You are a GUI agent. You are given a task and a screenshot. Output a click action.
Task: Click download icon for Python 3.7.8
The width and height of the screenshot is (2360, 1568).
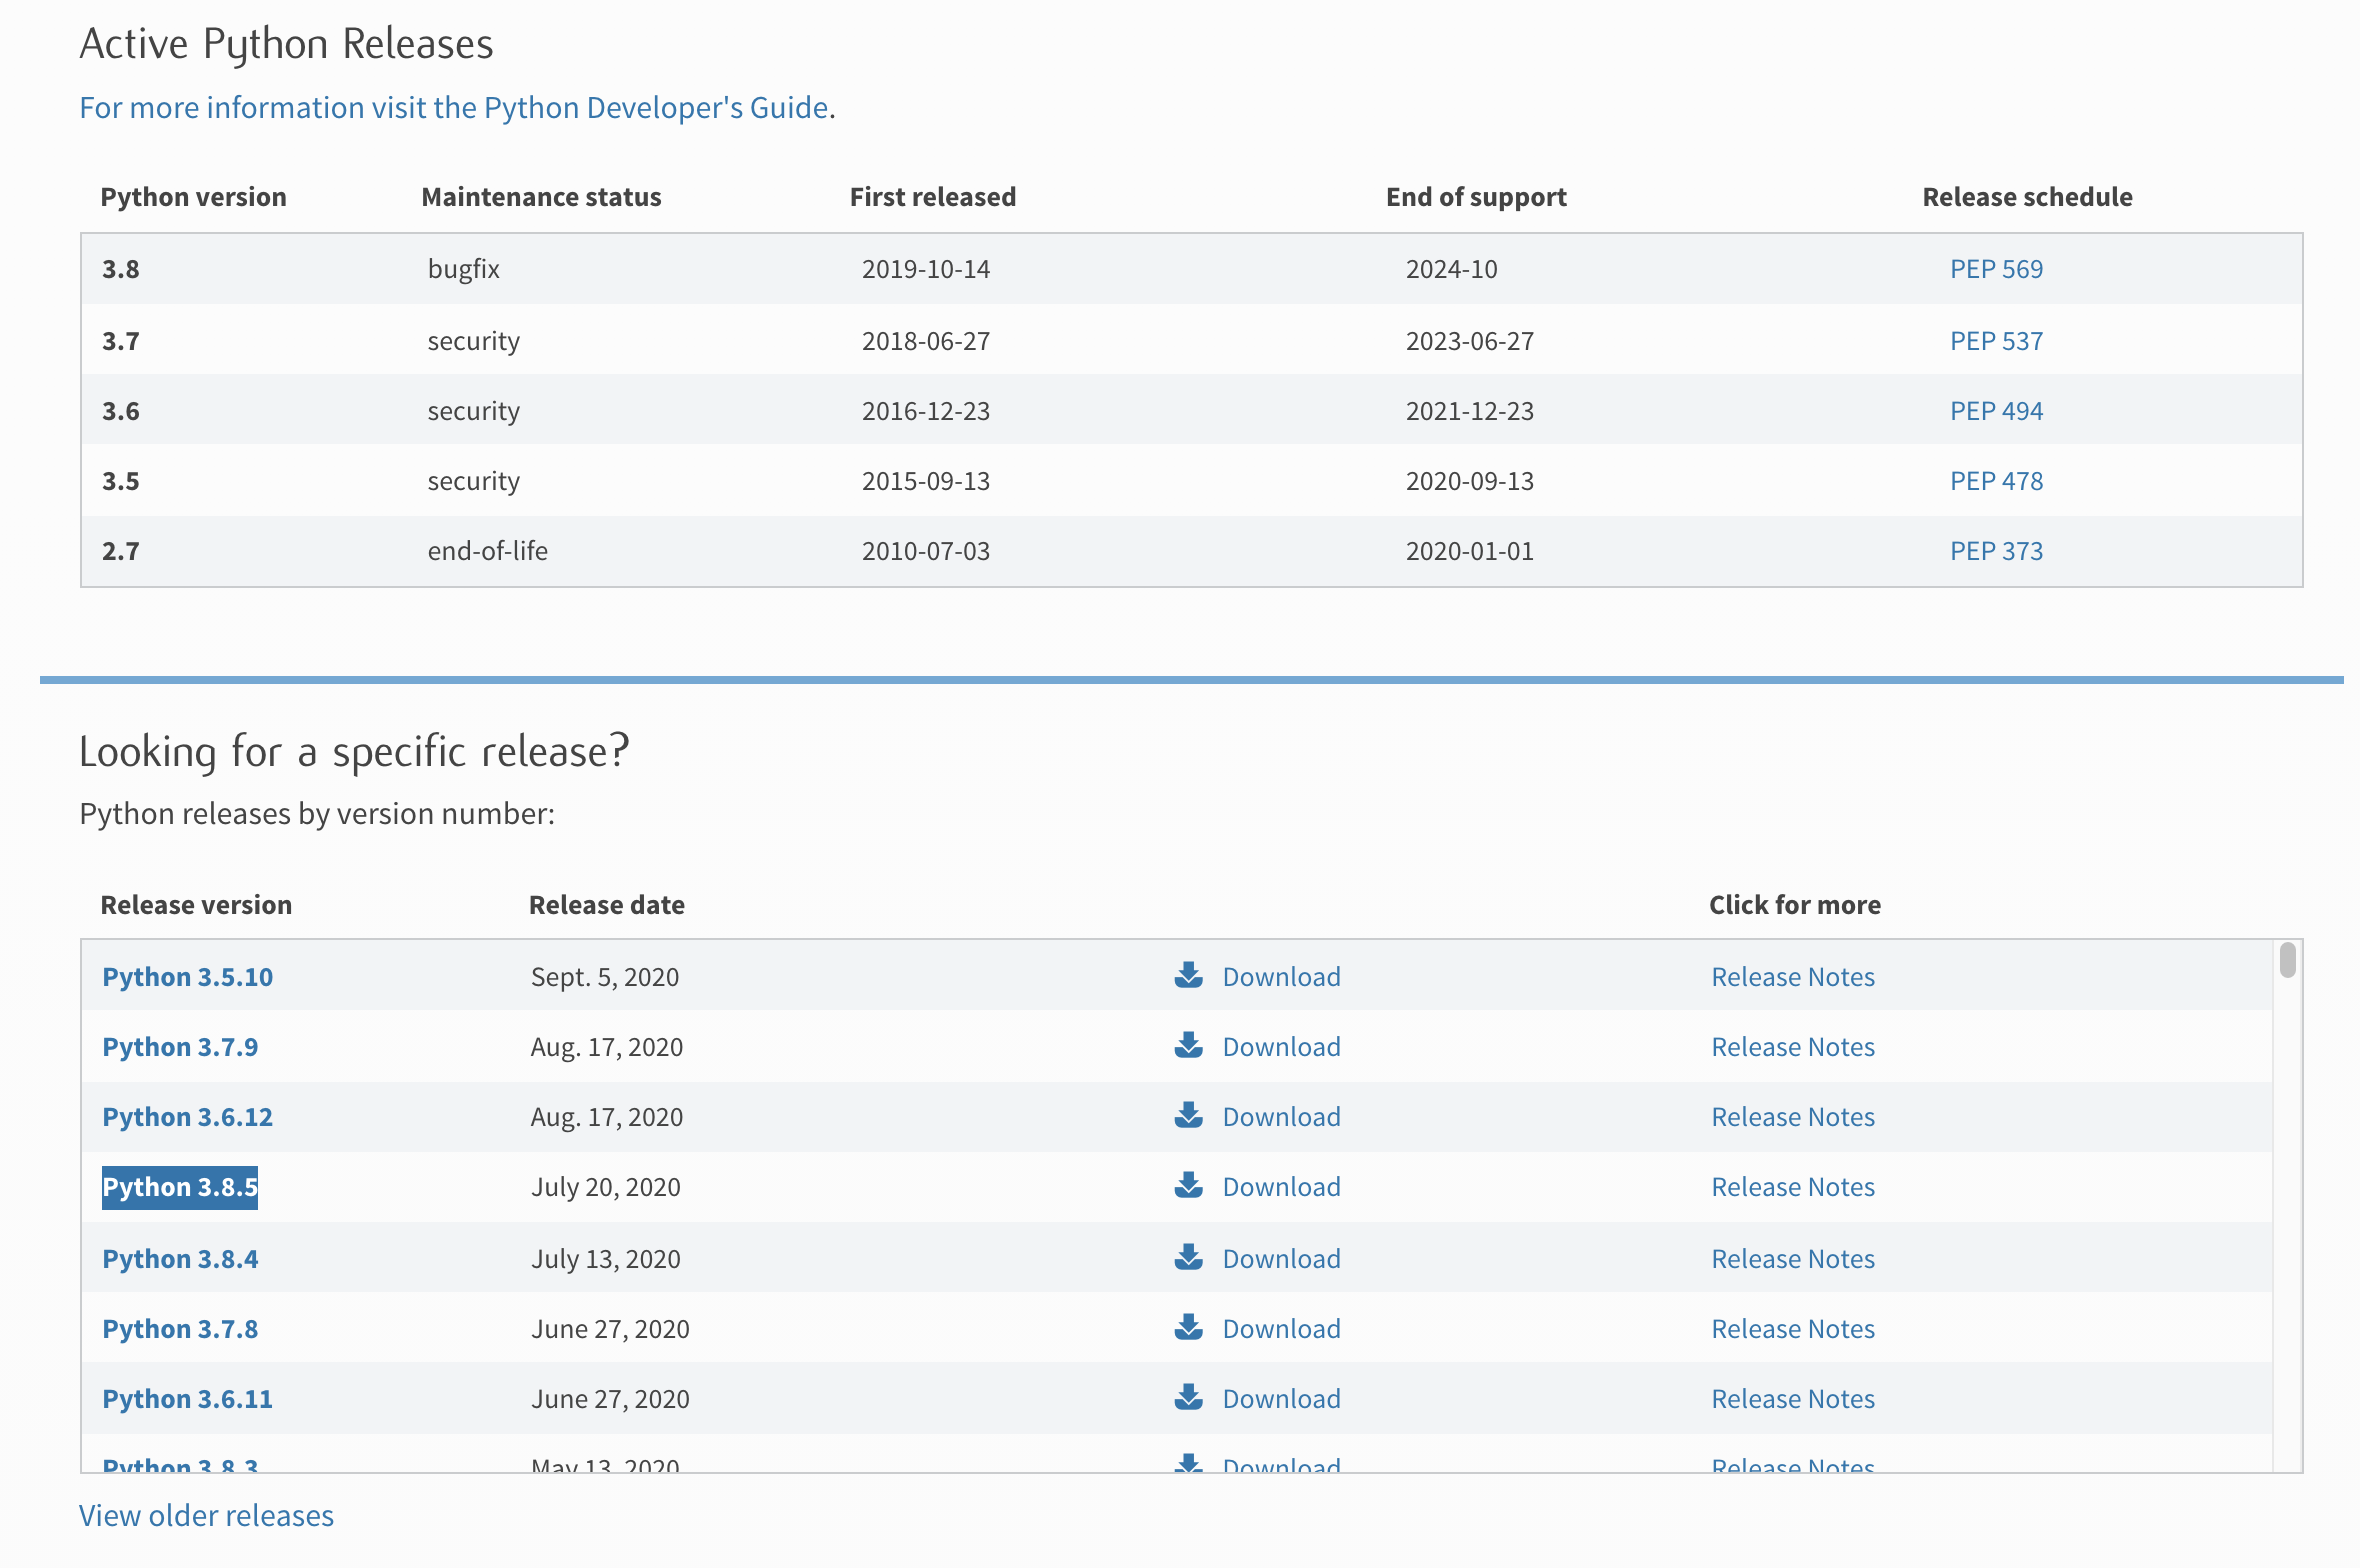pos(1188,1327)
